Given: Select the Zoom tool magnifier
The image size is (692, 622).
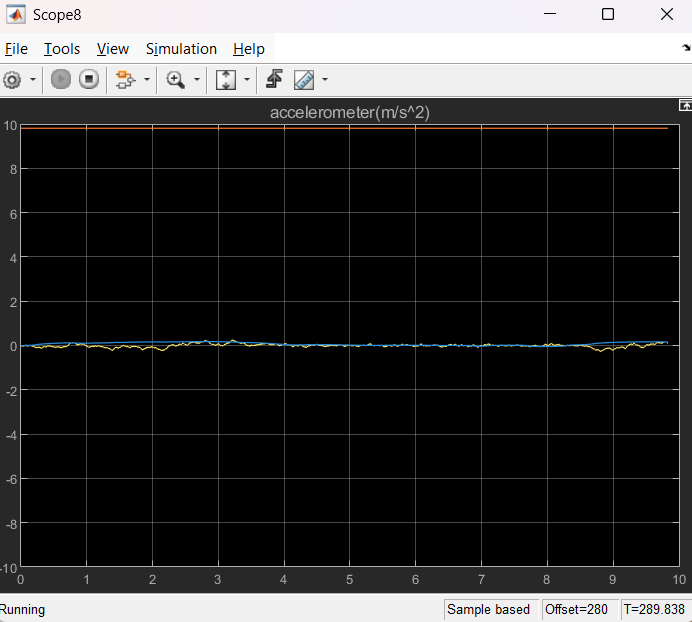Looking at the screenshot, I should (x=176, y=80).
